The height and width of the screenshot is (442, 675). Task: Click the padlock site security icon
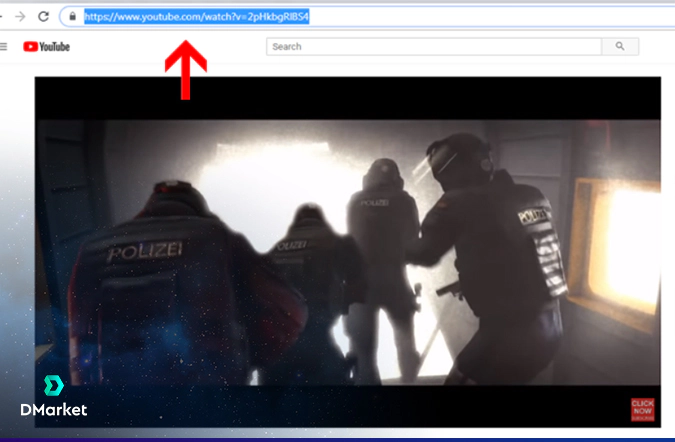click(72, 17)
